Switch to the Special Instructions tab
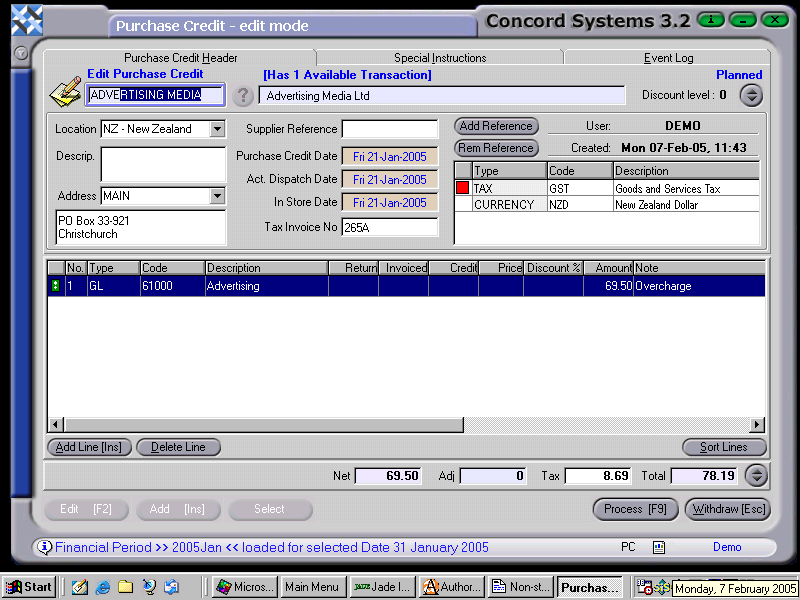This screenshot has width=800, height=600. (x=440, y=57)
